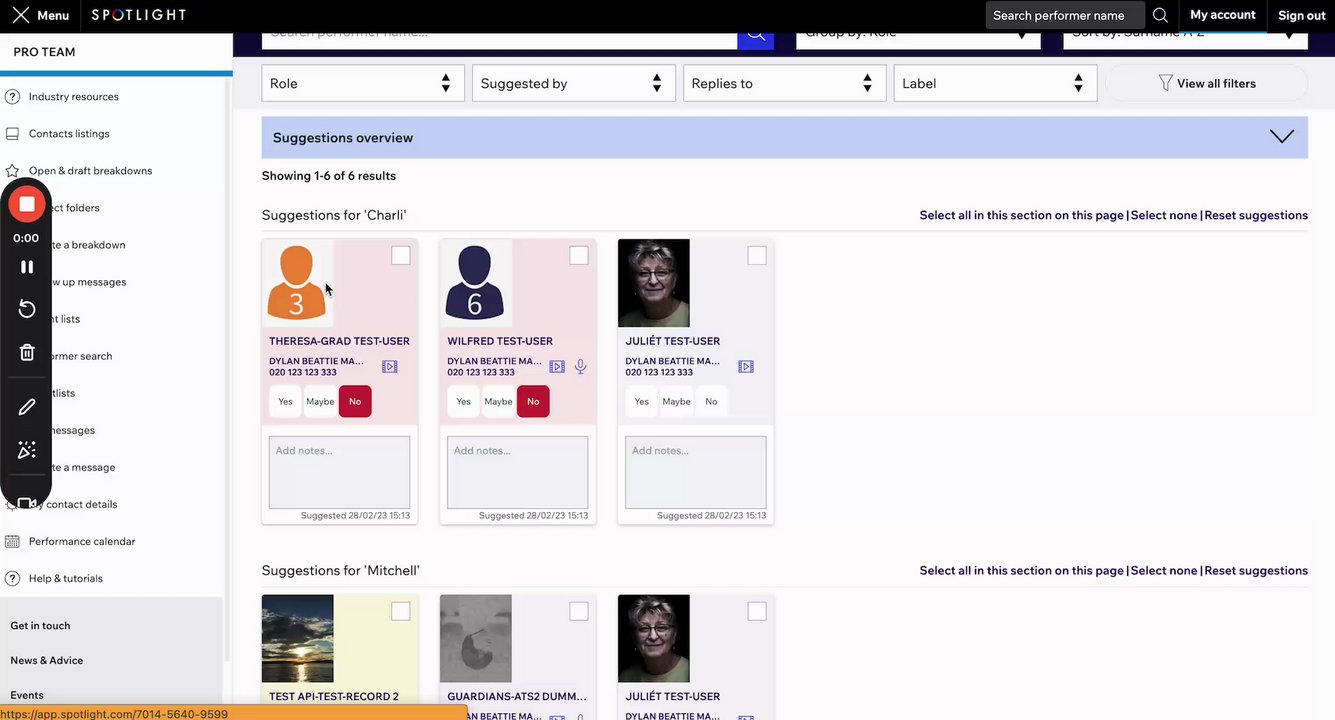The height and width of the screenshot is (720, 1335).
Task: Open showreel video icon for Theresa-Grad Test-User
Action: coord(390,367)
